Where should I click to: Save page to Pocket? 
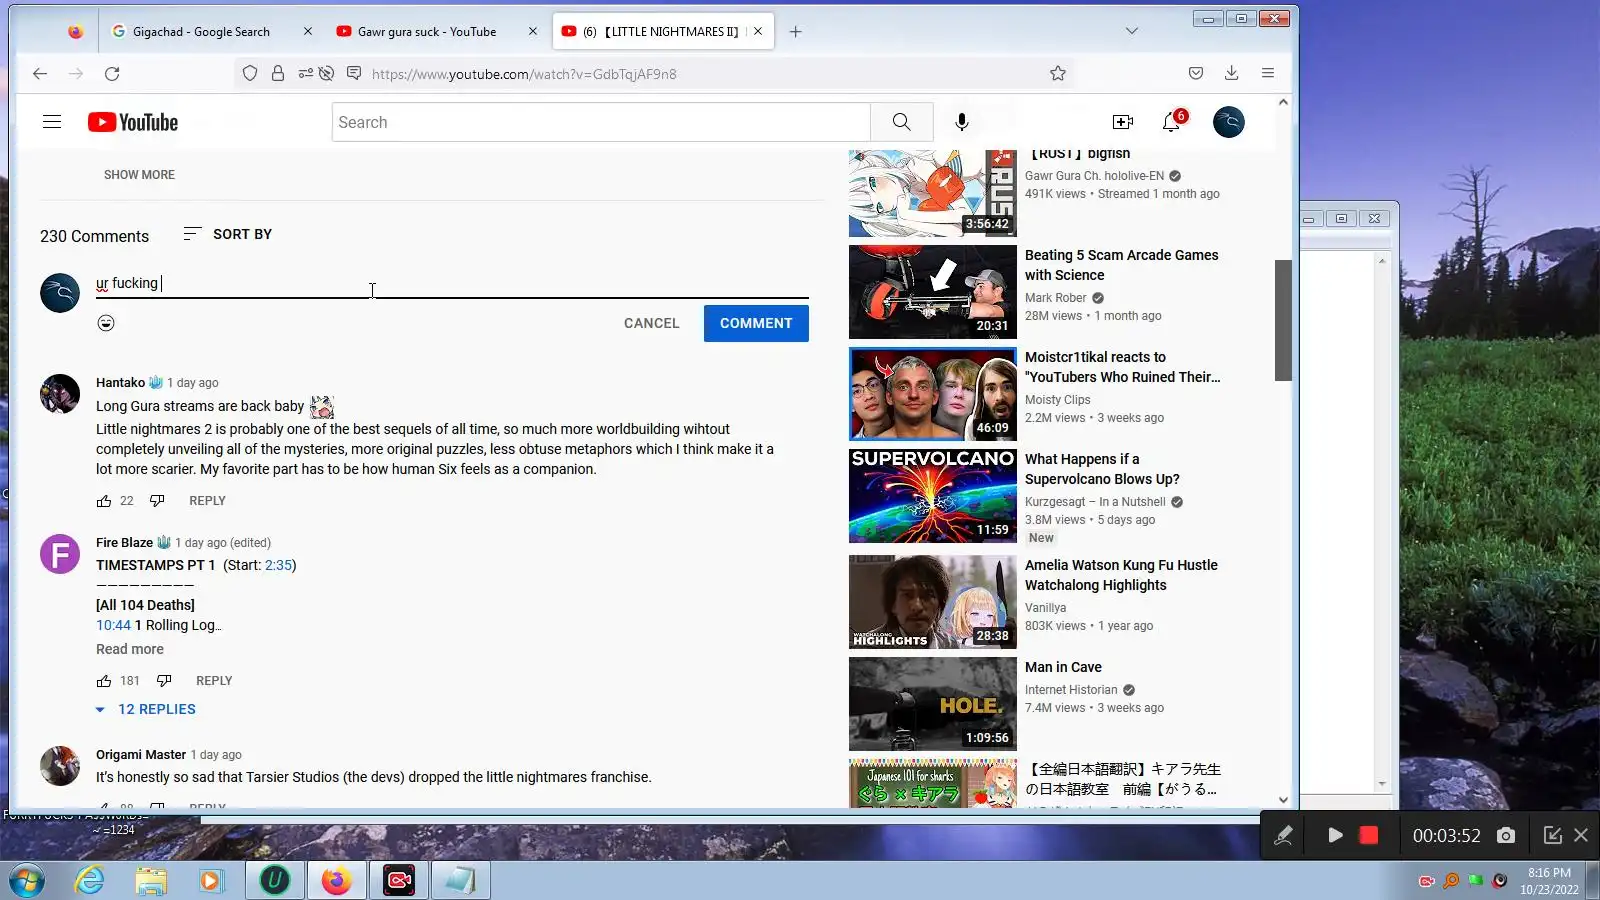point(1196,73)
